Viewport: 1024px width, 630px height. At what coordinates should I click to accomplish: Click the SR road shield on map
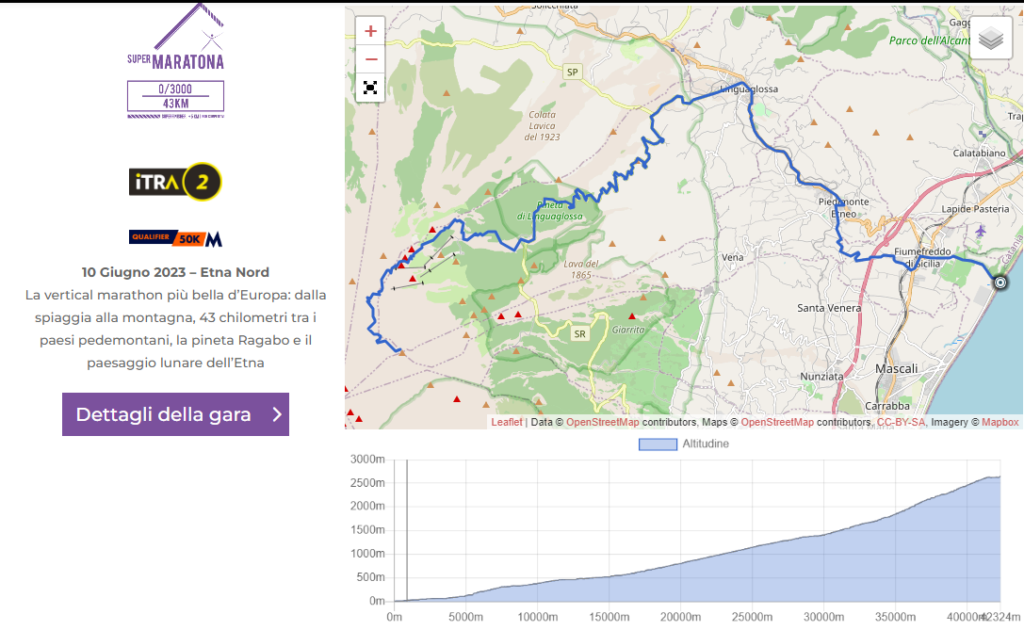(579, 334)
